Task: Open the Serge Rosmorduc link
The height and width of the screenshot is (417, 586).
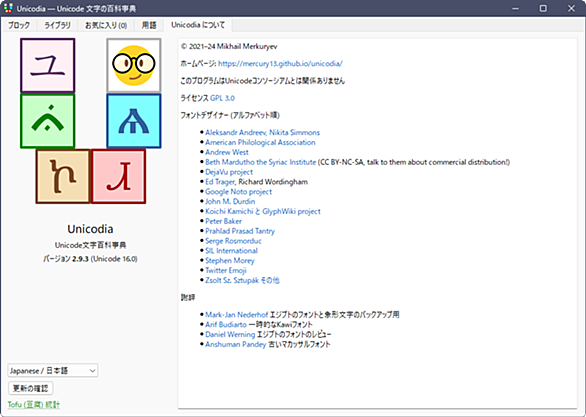Action: coord(233,241)
